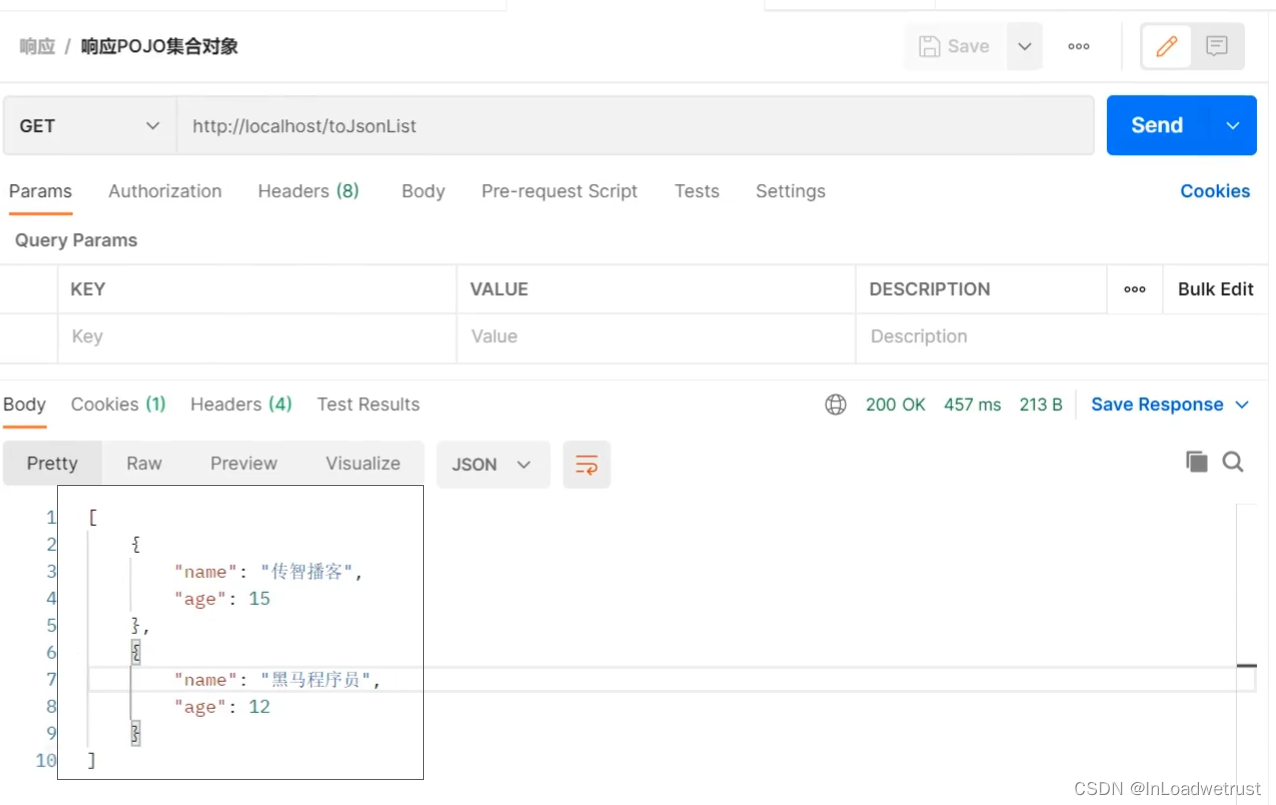Open the params table column options three-dot icon
Image resolution: width=1276 pixels, height=805 pixels.
(x=1135, y=289)
